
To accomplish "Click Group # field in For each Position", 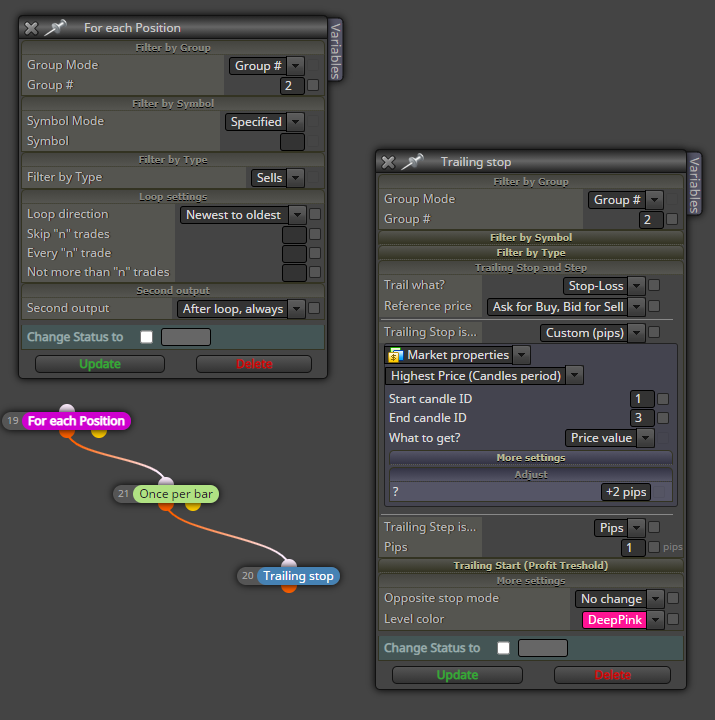I will [x=292, y=86].
